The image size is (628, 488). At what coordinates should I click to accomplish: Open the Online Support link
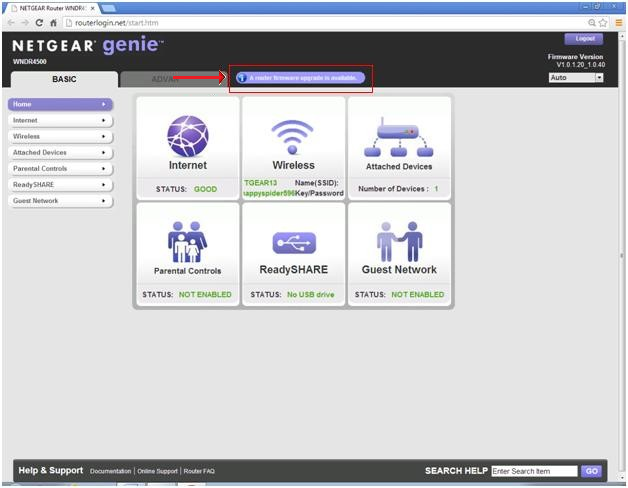[157, 471]
